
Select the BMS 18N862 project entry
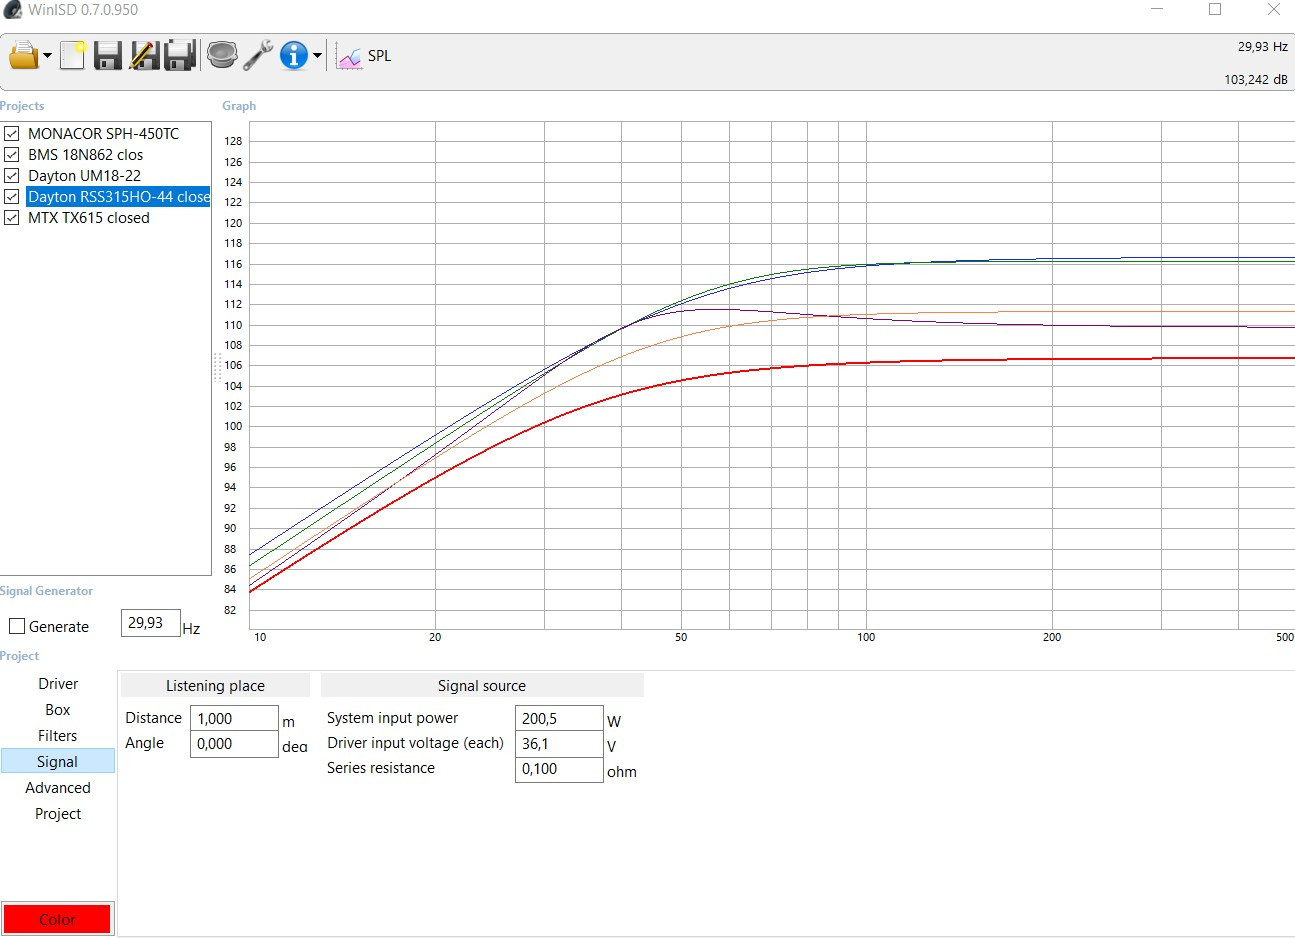click(x=85, y=155)
